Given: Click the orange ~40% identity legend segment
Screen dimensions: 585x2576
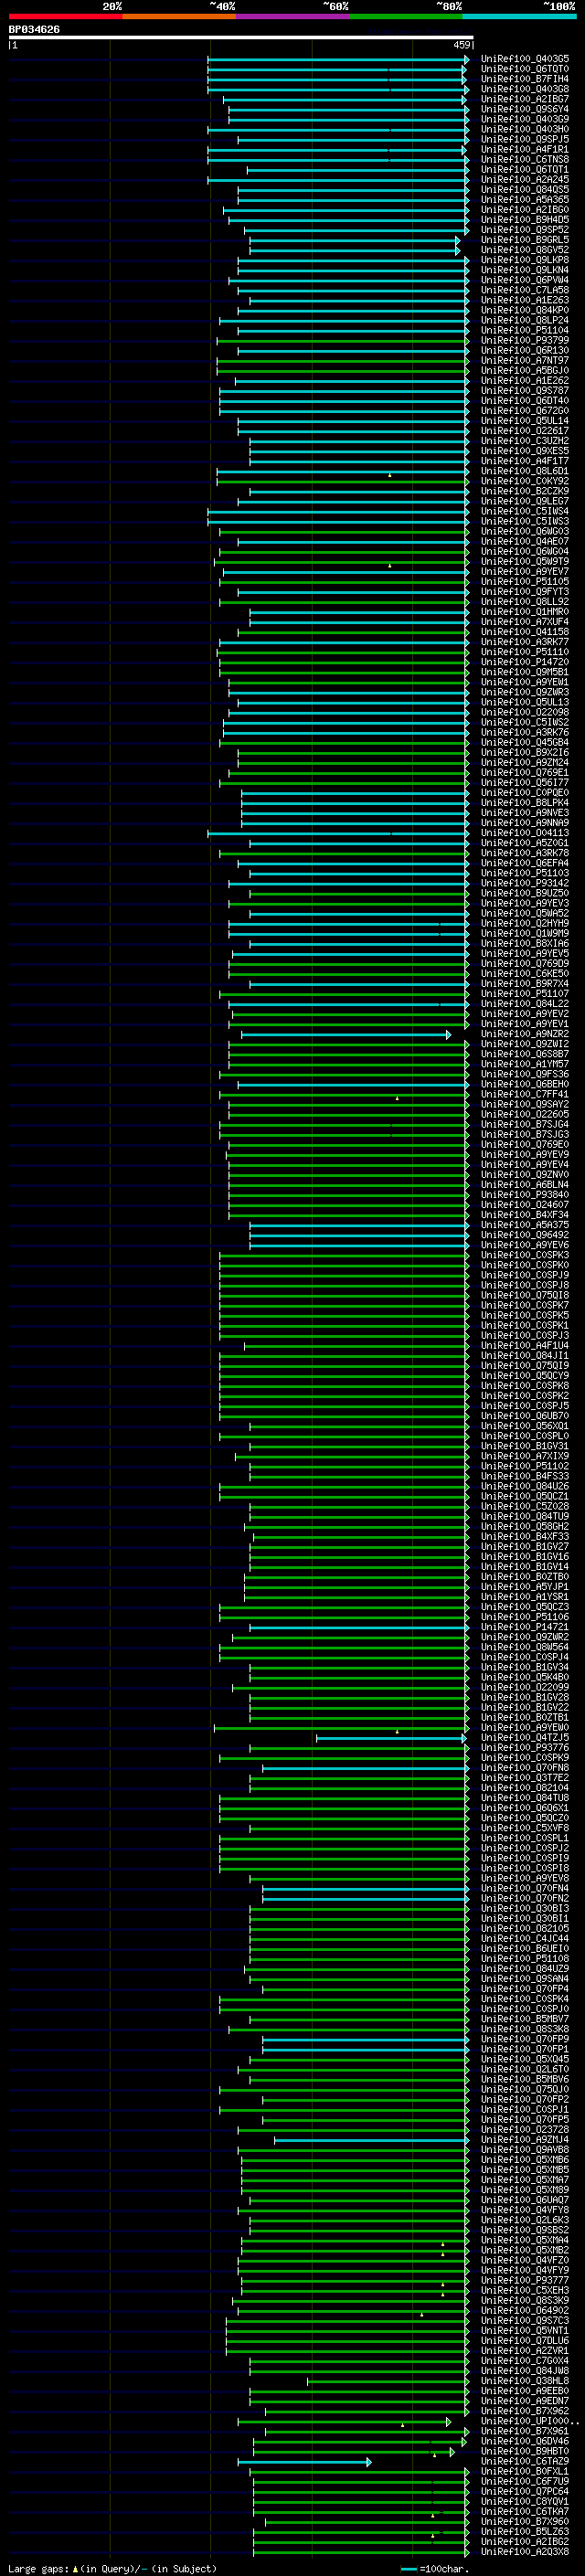Looking at the screenshot, I should tap(179, 16).
